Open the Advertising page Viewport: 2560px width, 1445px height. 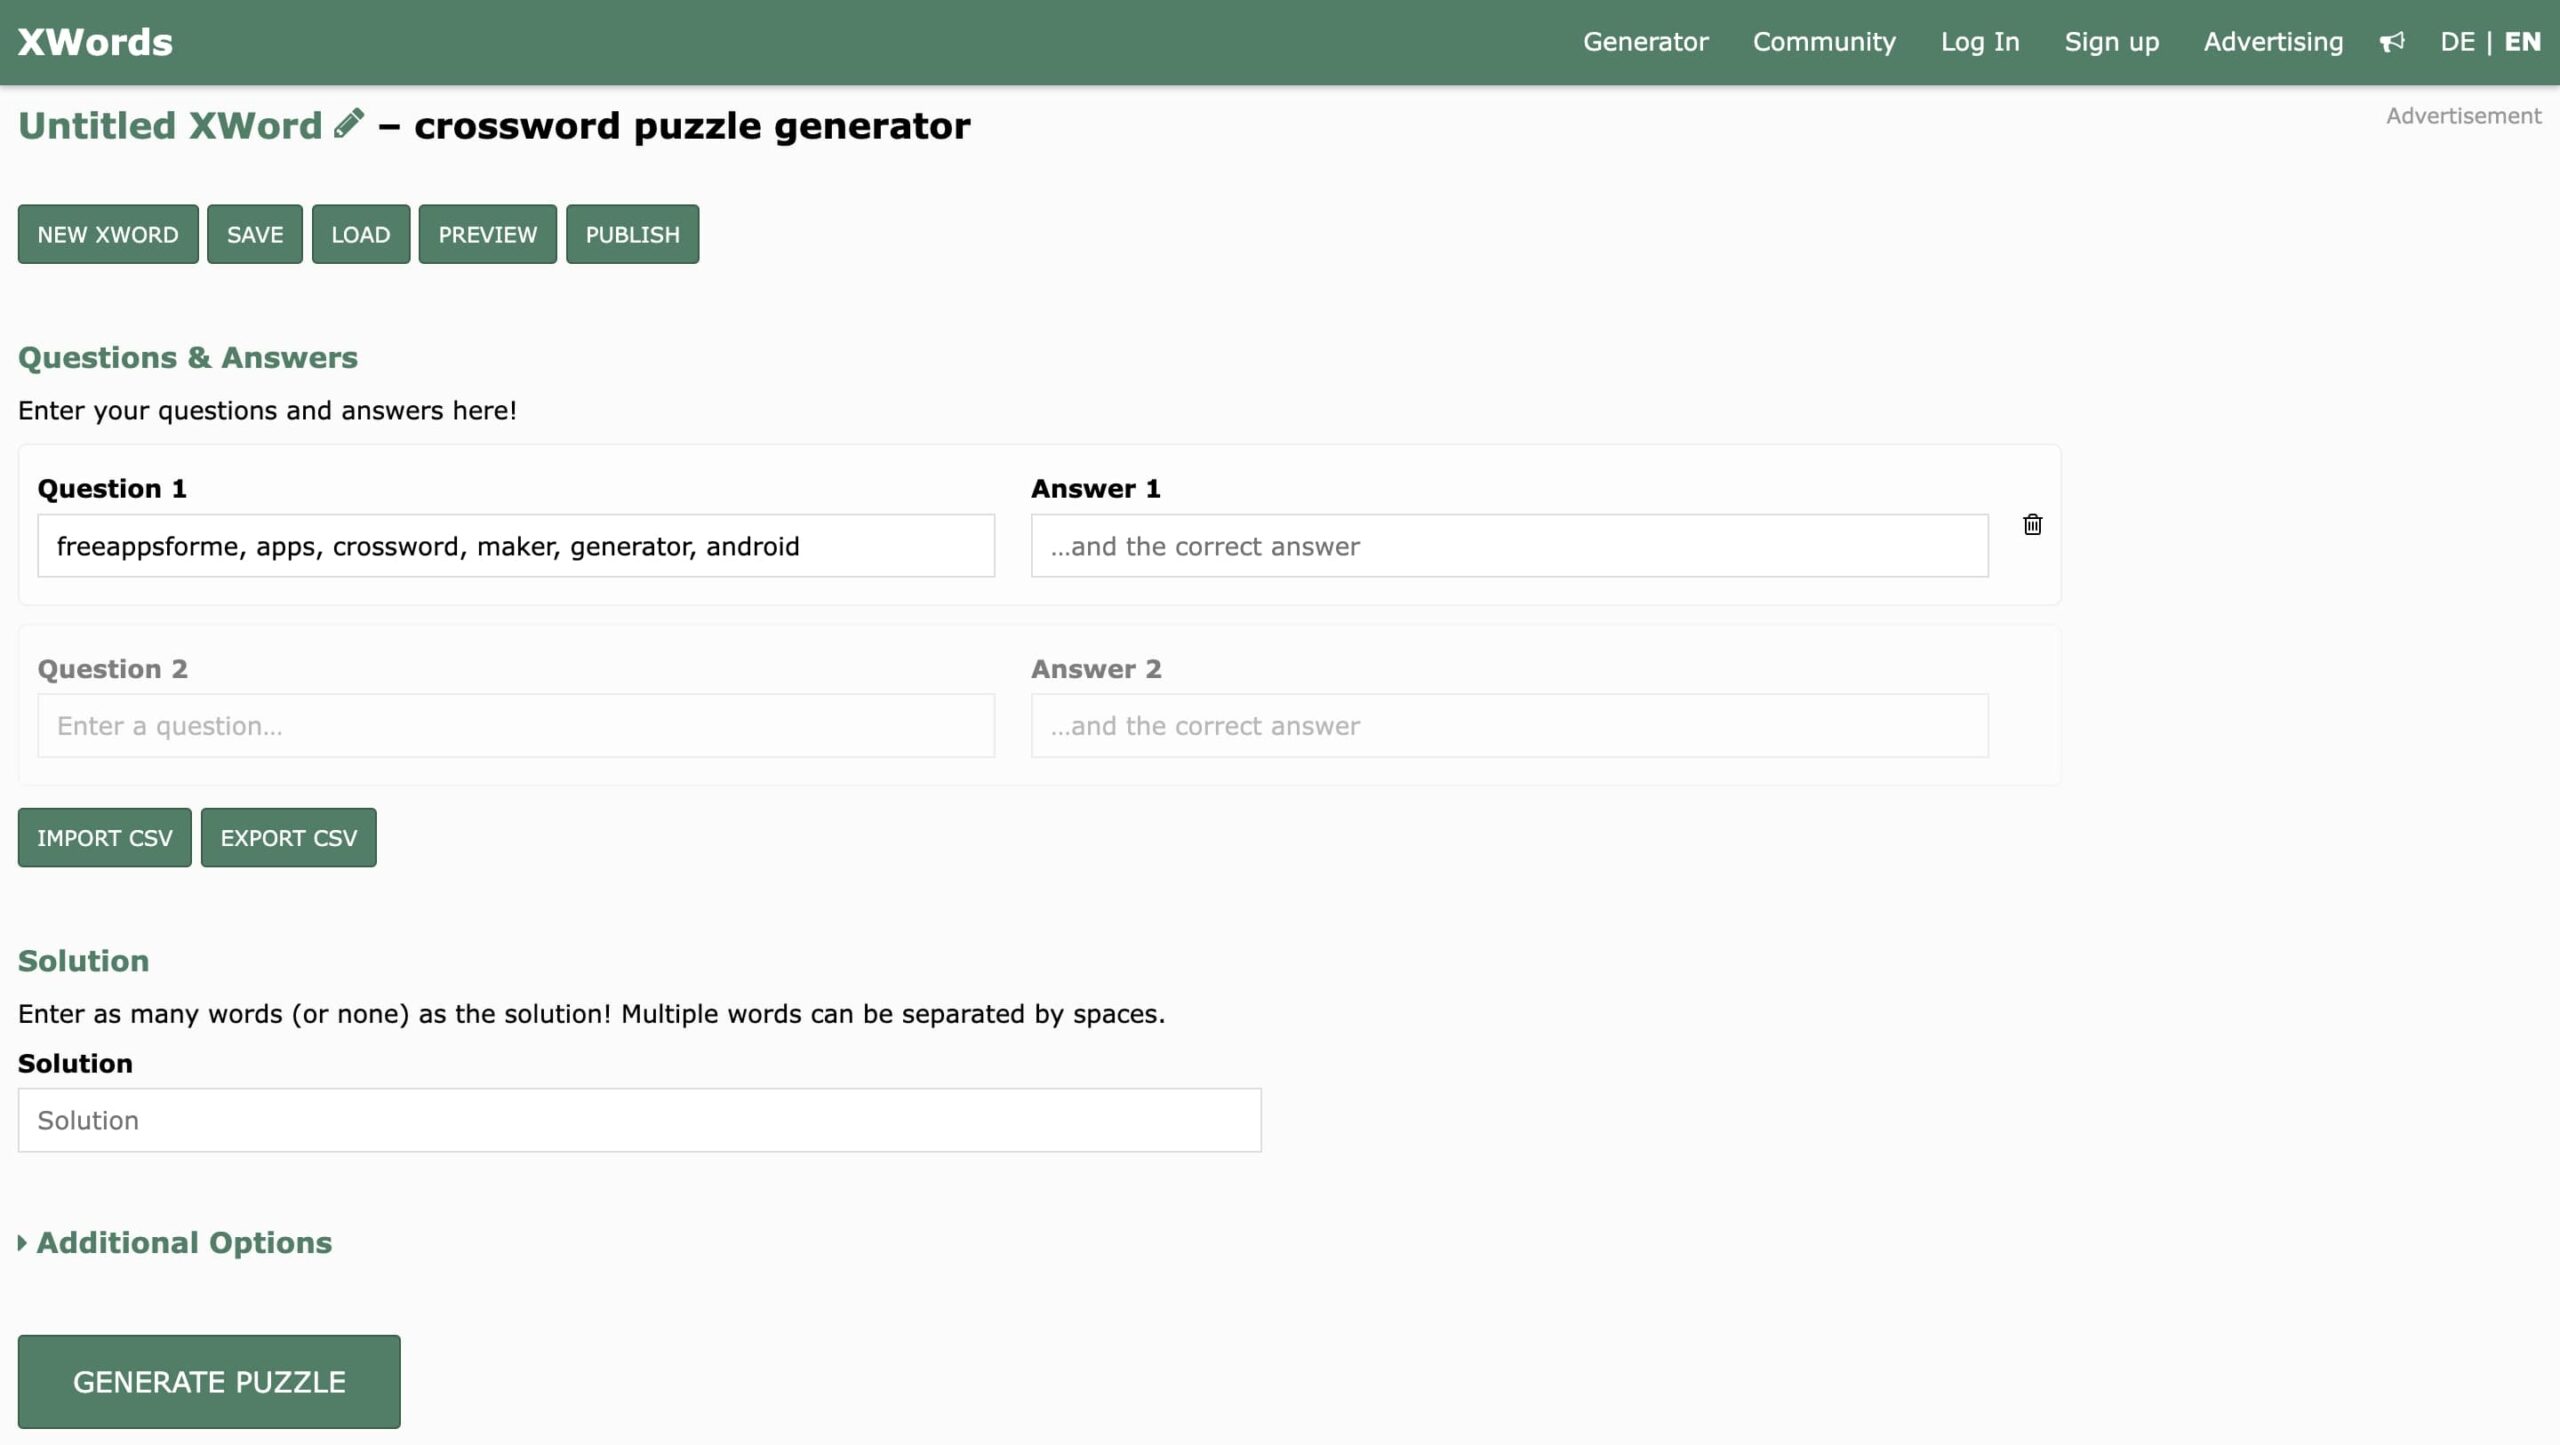tap(2273, 42)
